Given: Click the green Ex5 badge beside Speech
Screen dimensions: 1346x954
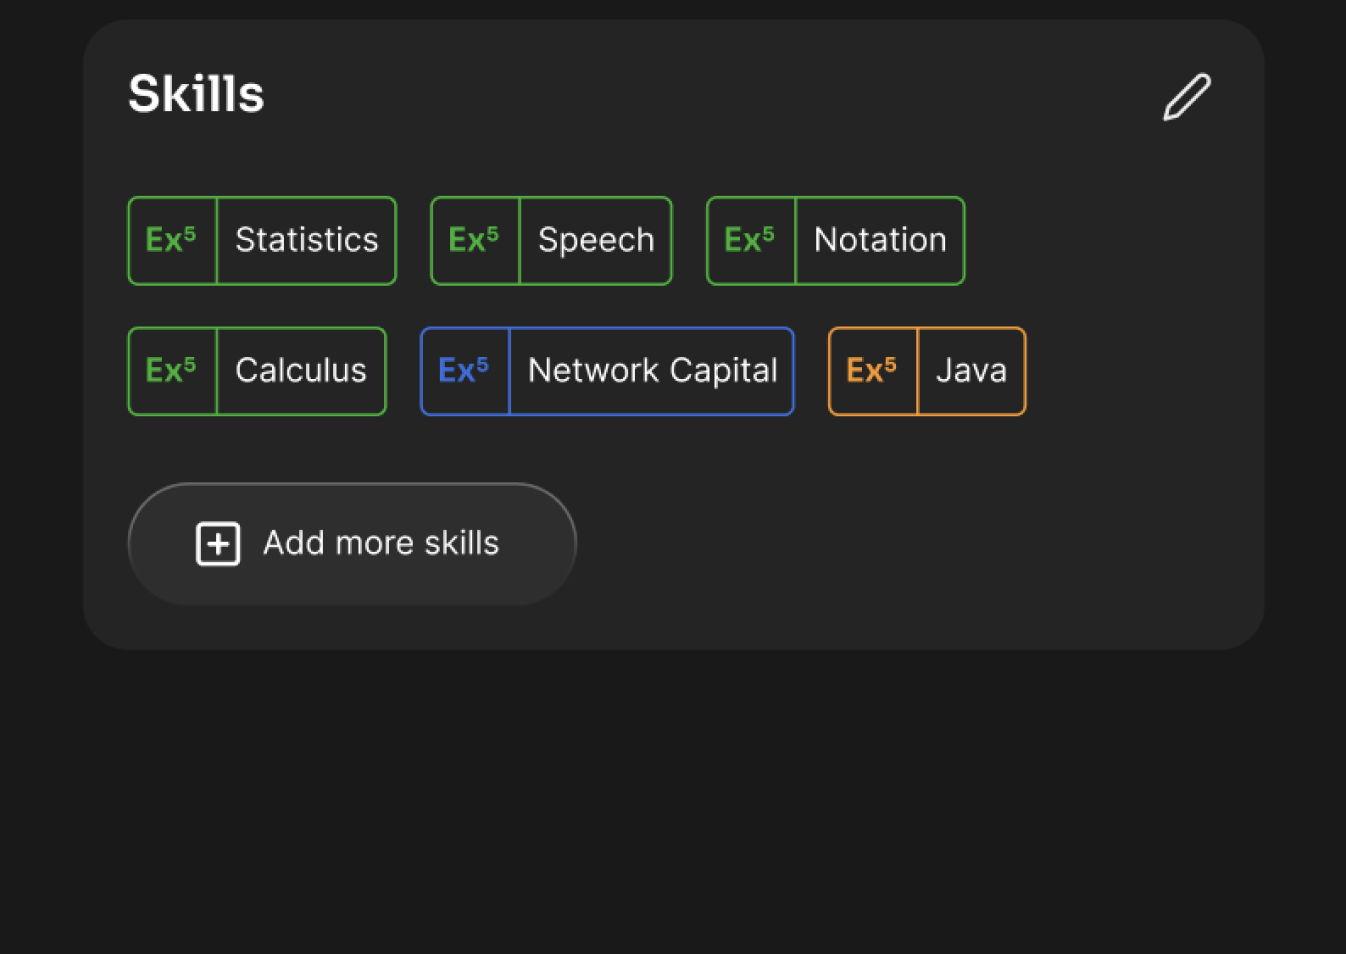Looking at the screenshot, I should click(474, 241).
